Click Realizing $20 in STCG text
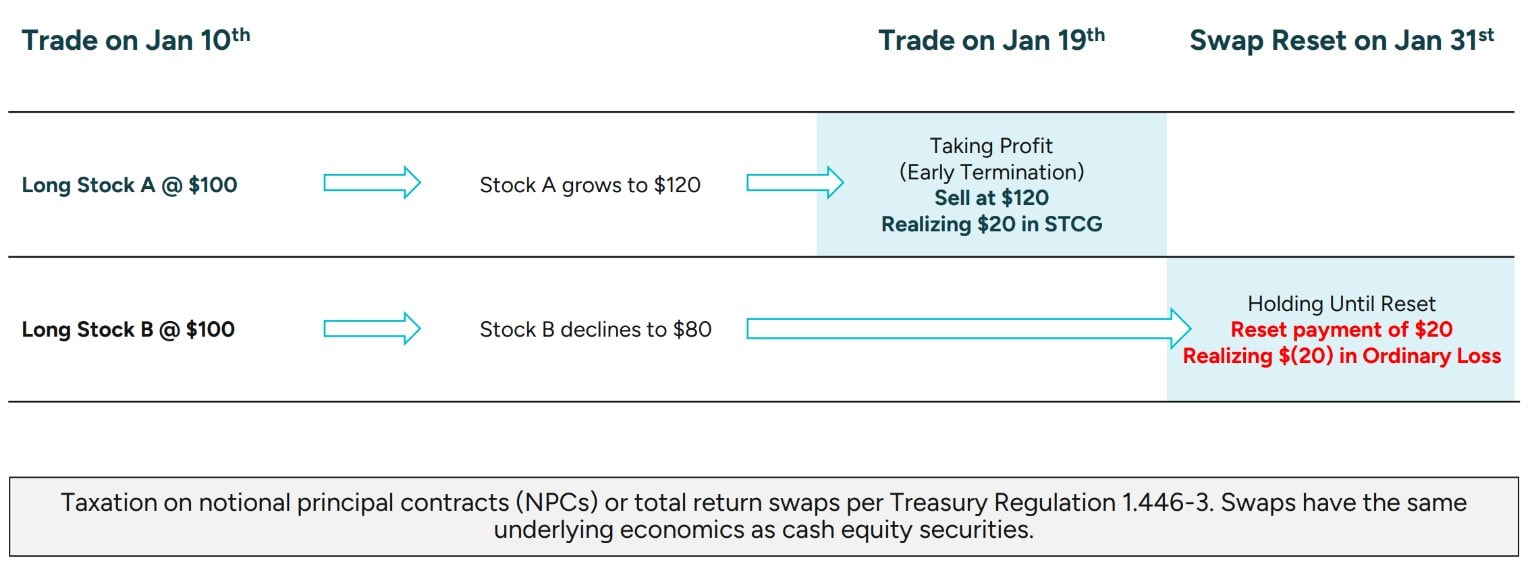Screen dimensions: 1528x568 tap(992, 224)
